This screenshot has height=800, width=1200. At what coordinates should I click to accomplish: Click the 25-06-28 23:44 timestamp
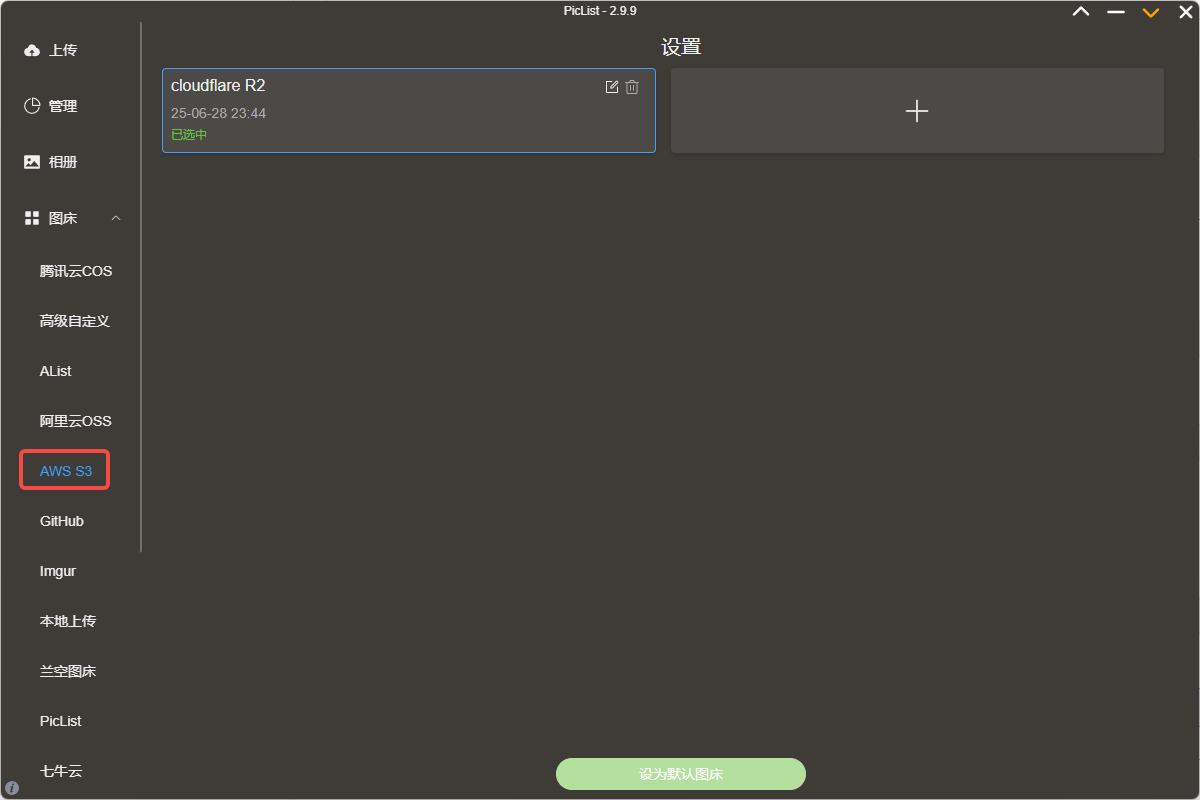[218, 113]
